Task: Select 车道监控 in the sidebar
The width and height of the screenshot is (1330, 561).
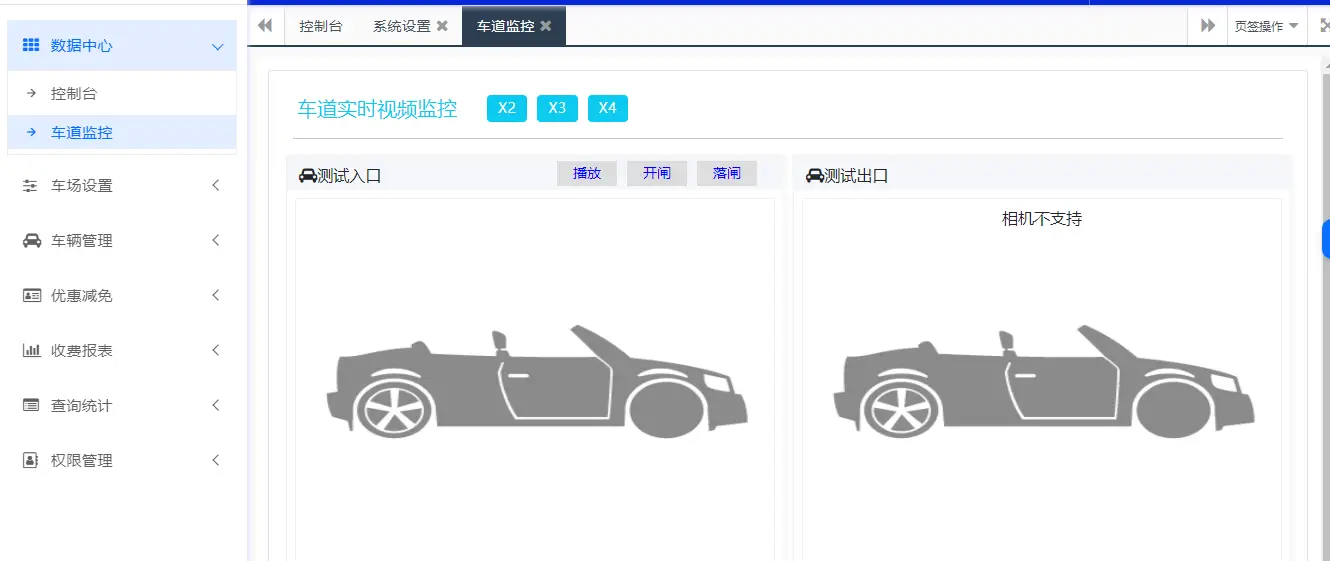Action: (x=82, y=133)
